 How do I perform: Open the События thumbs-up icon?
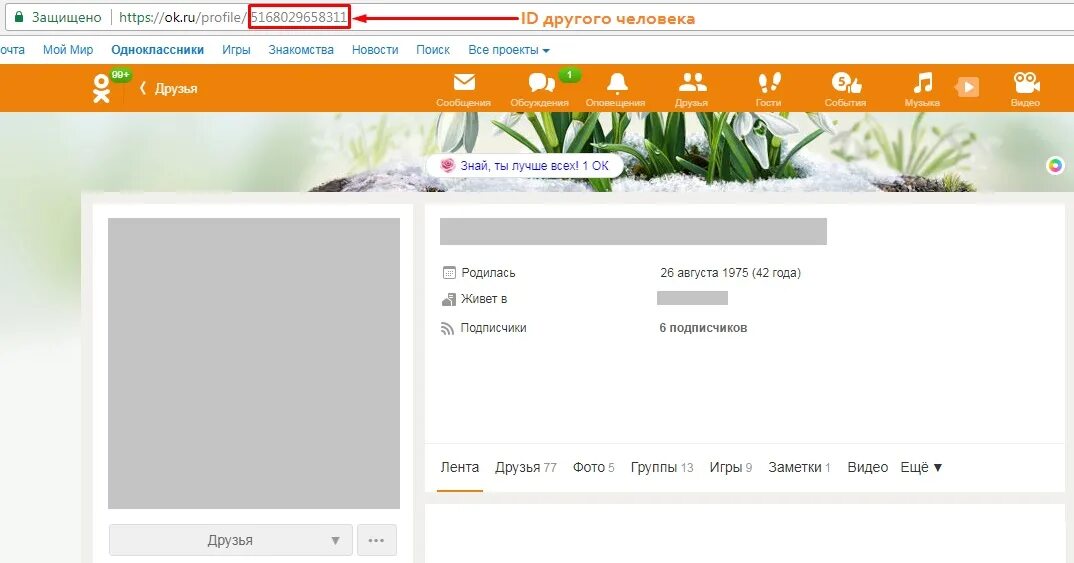846,83
